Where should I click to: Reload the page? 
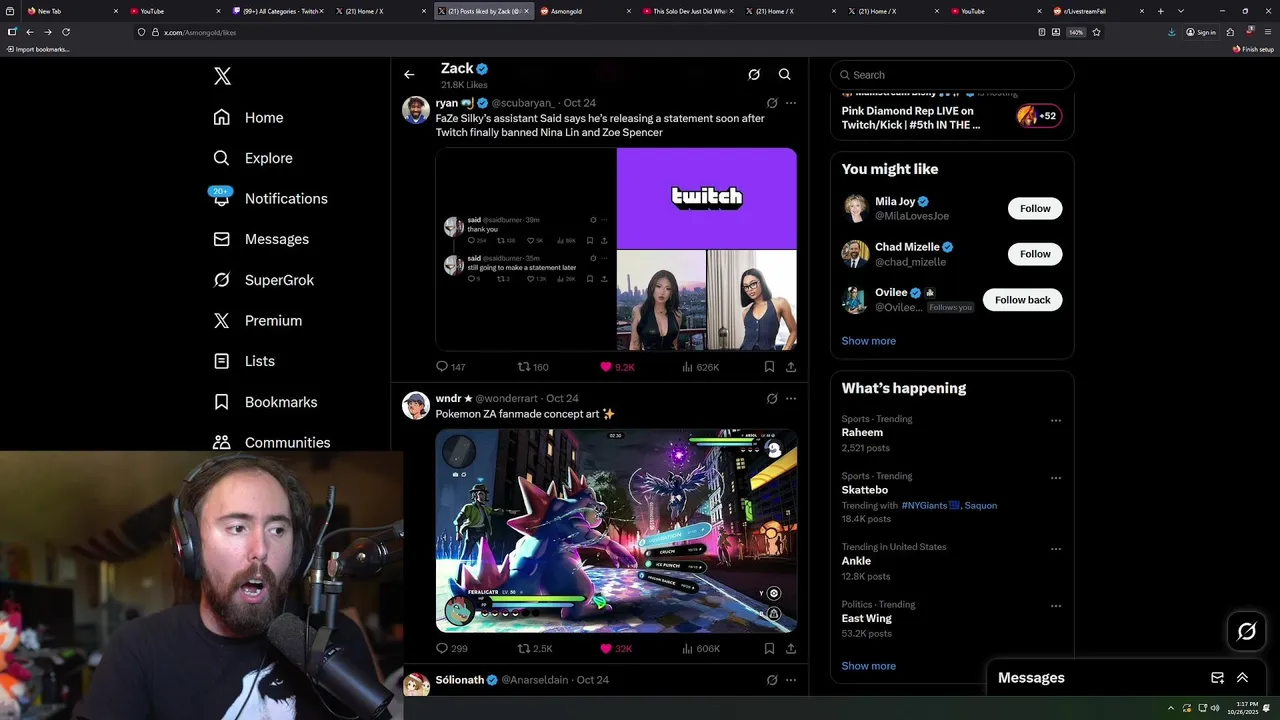(x=66, y=32)
